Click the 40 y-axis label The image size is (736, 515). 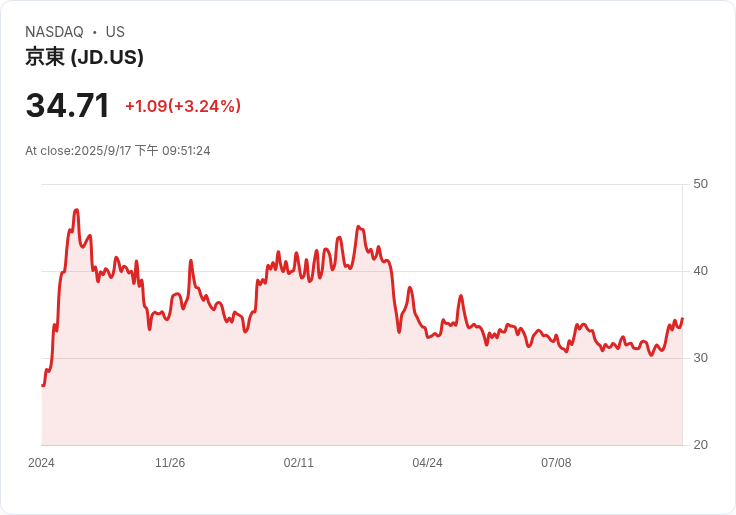pyautogui.click(x=700, y=271)
